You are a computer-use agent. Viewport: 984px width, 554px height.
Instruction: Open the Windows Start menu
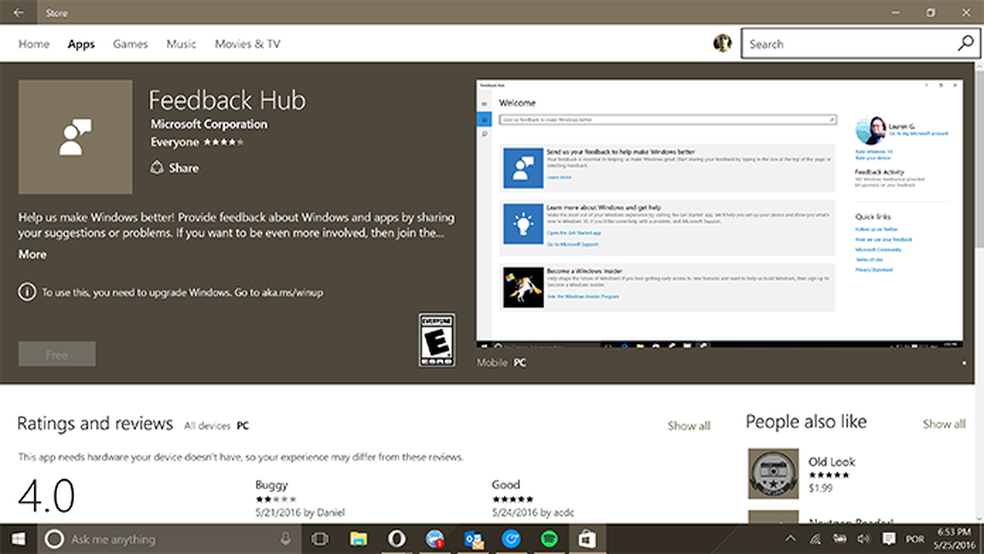(18, 539)
